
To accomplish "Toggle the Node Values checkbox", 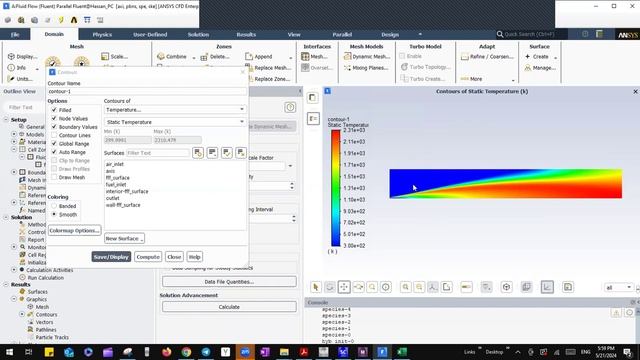I will pos(54,118).
